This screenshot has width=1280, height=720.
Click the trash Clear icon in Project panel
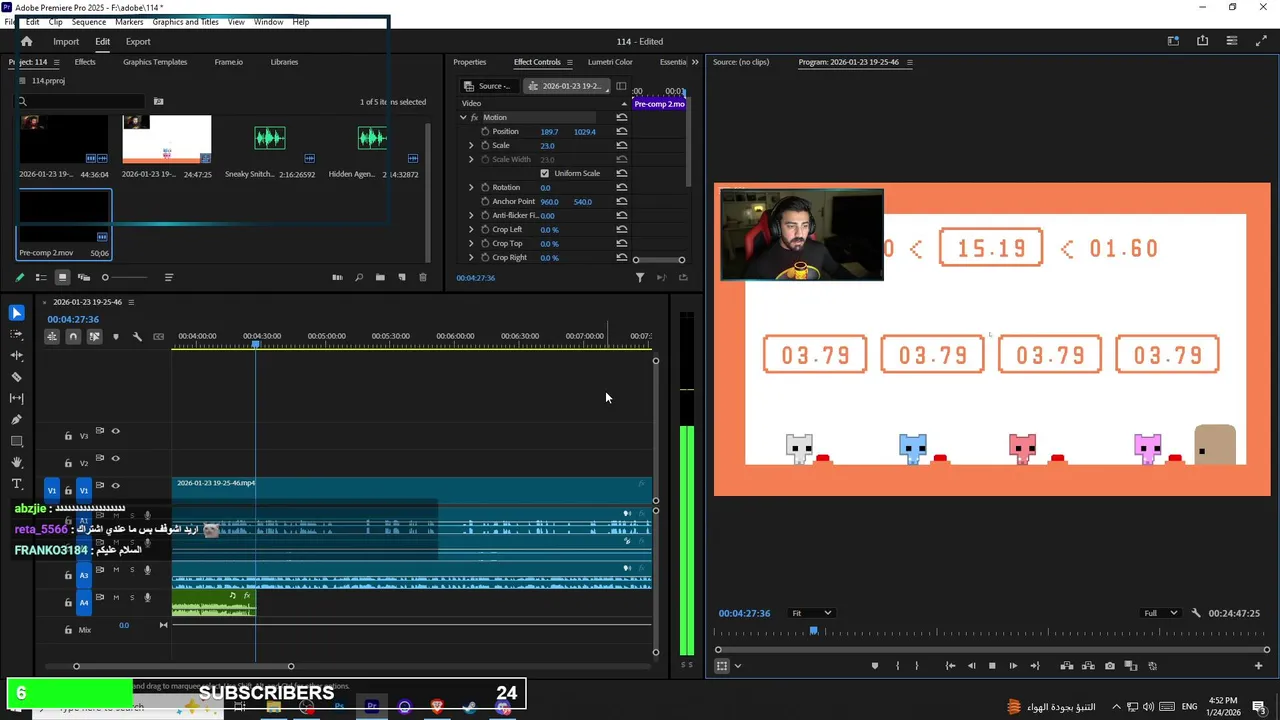tap(423, 277)
